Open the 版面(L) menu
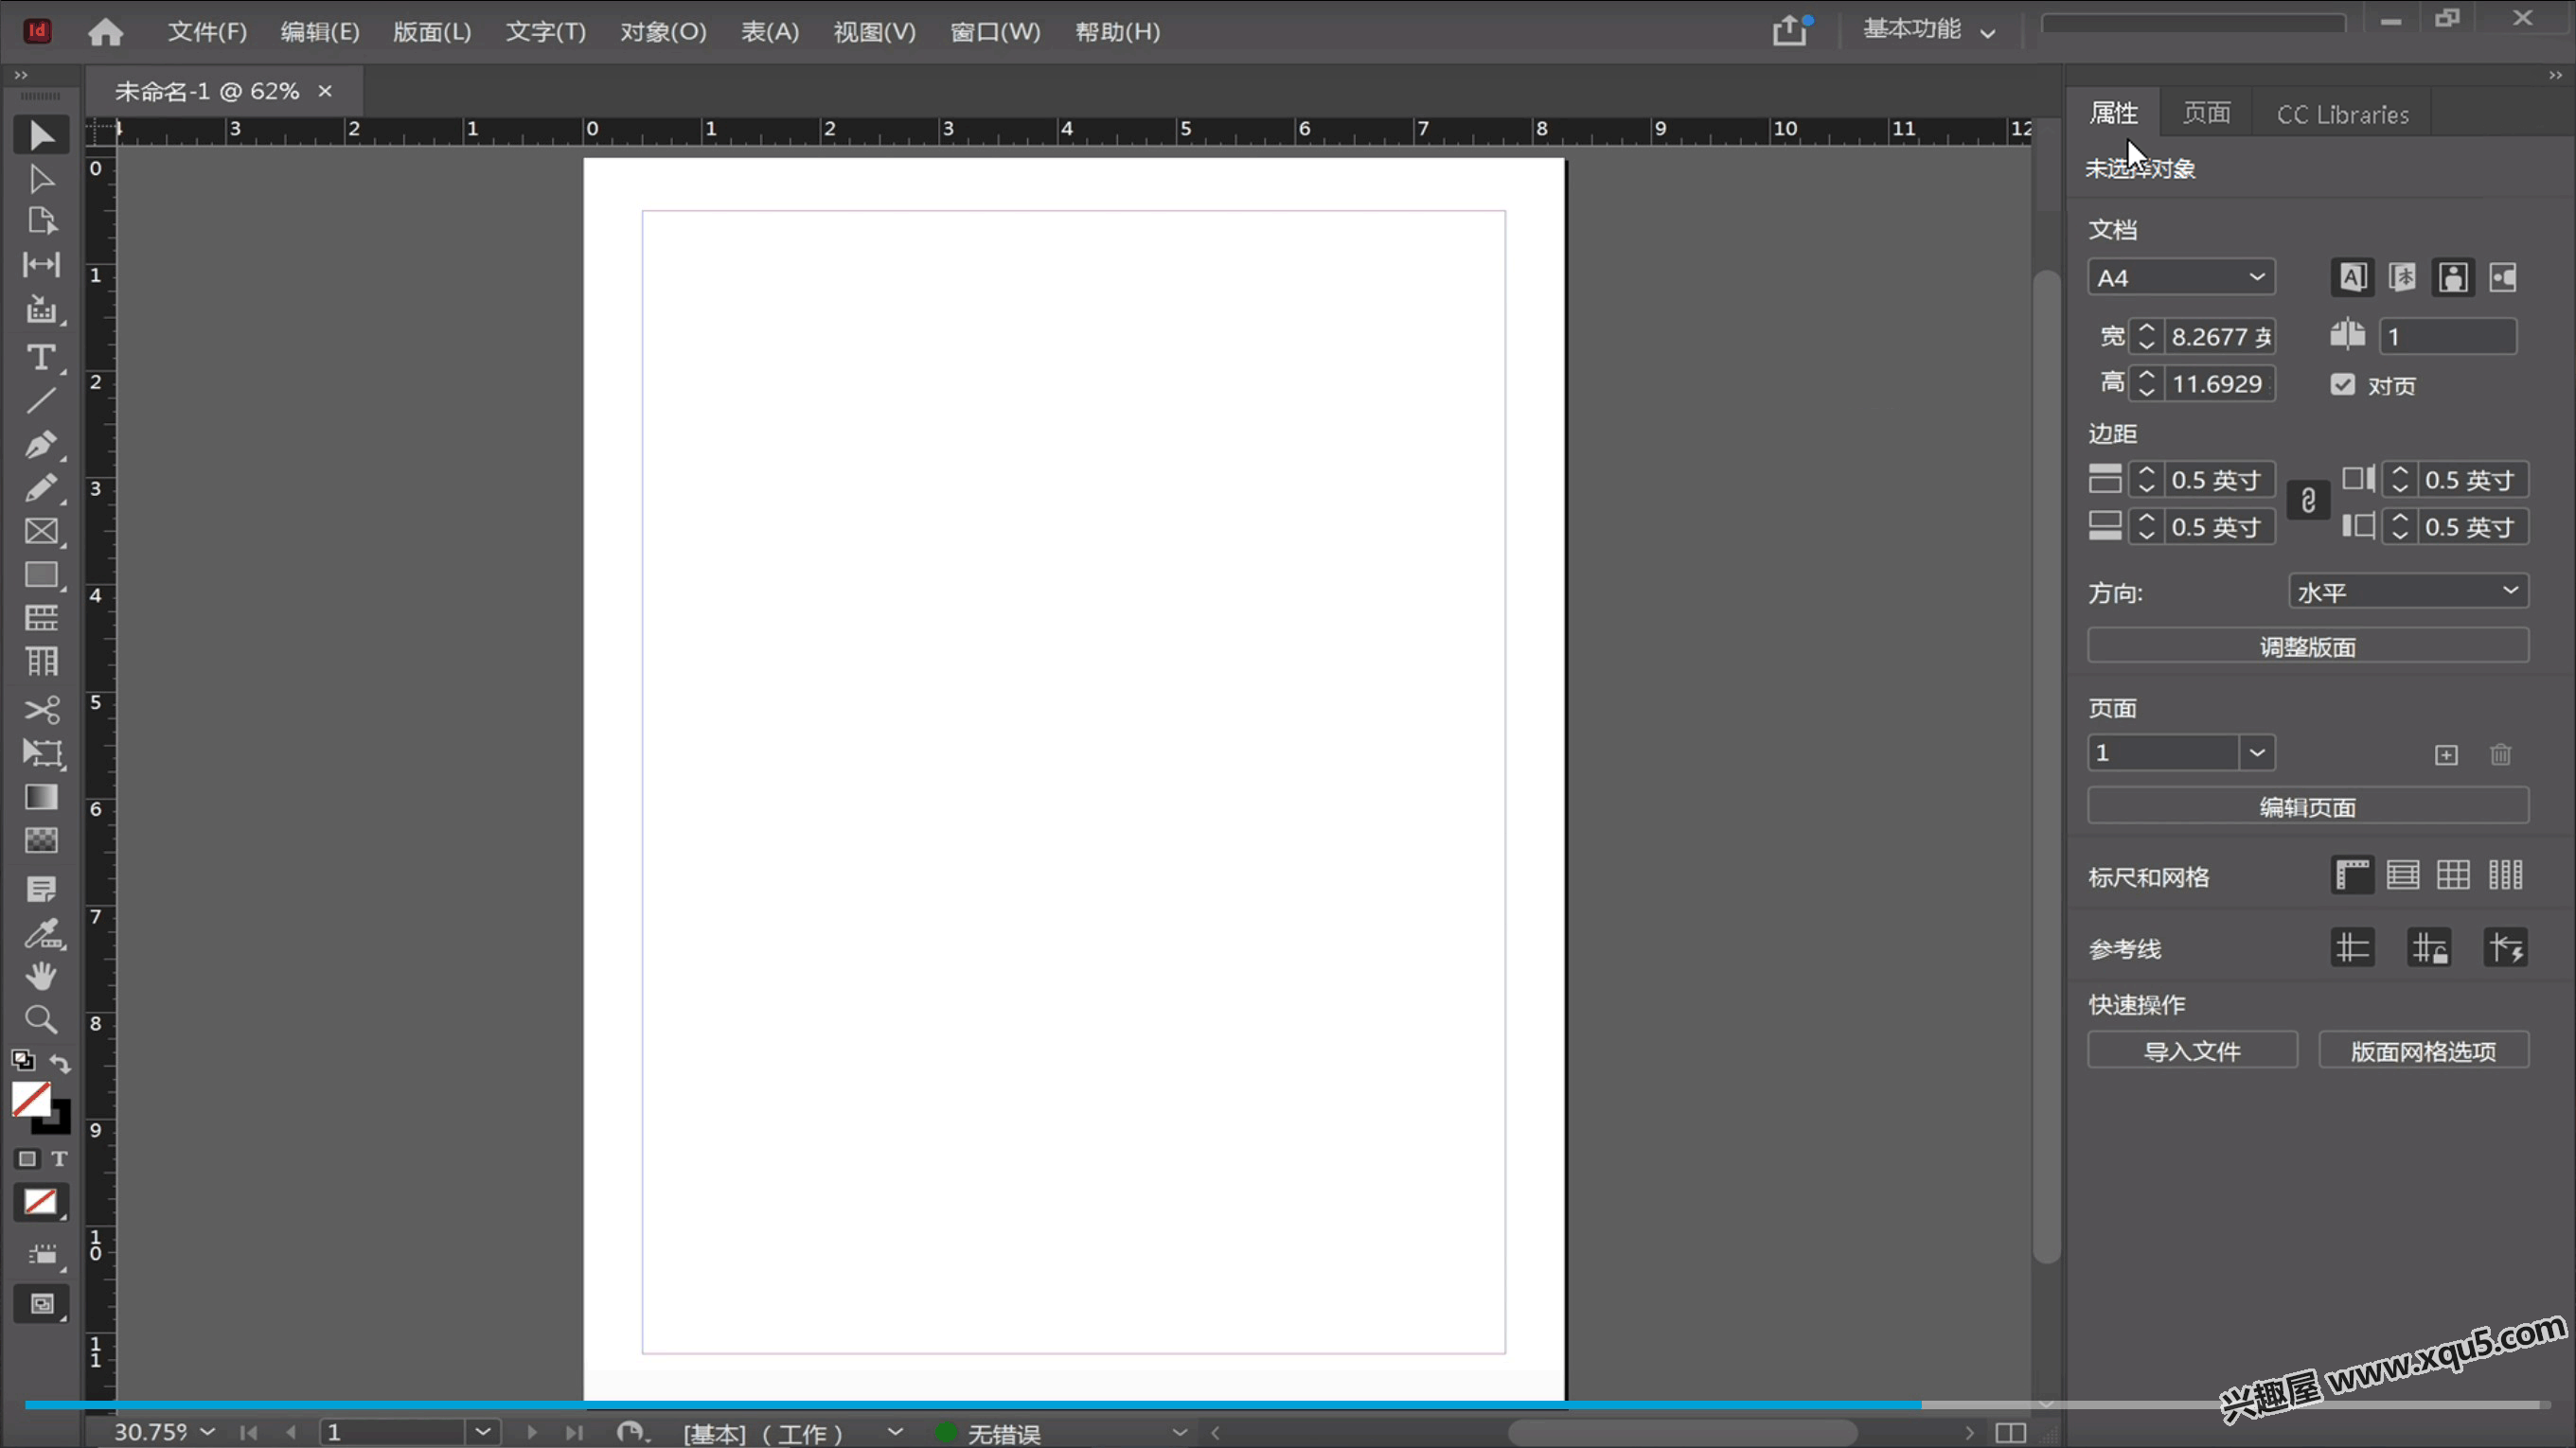Image resolution: width=2576 pixels, height=1448 pixels. [432, 31]
